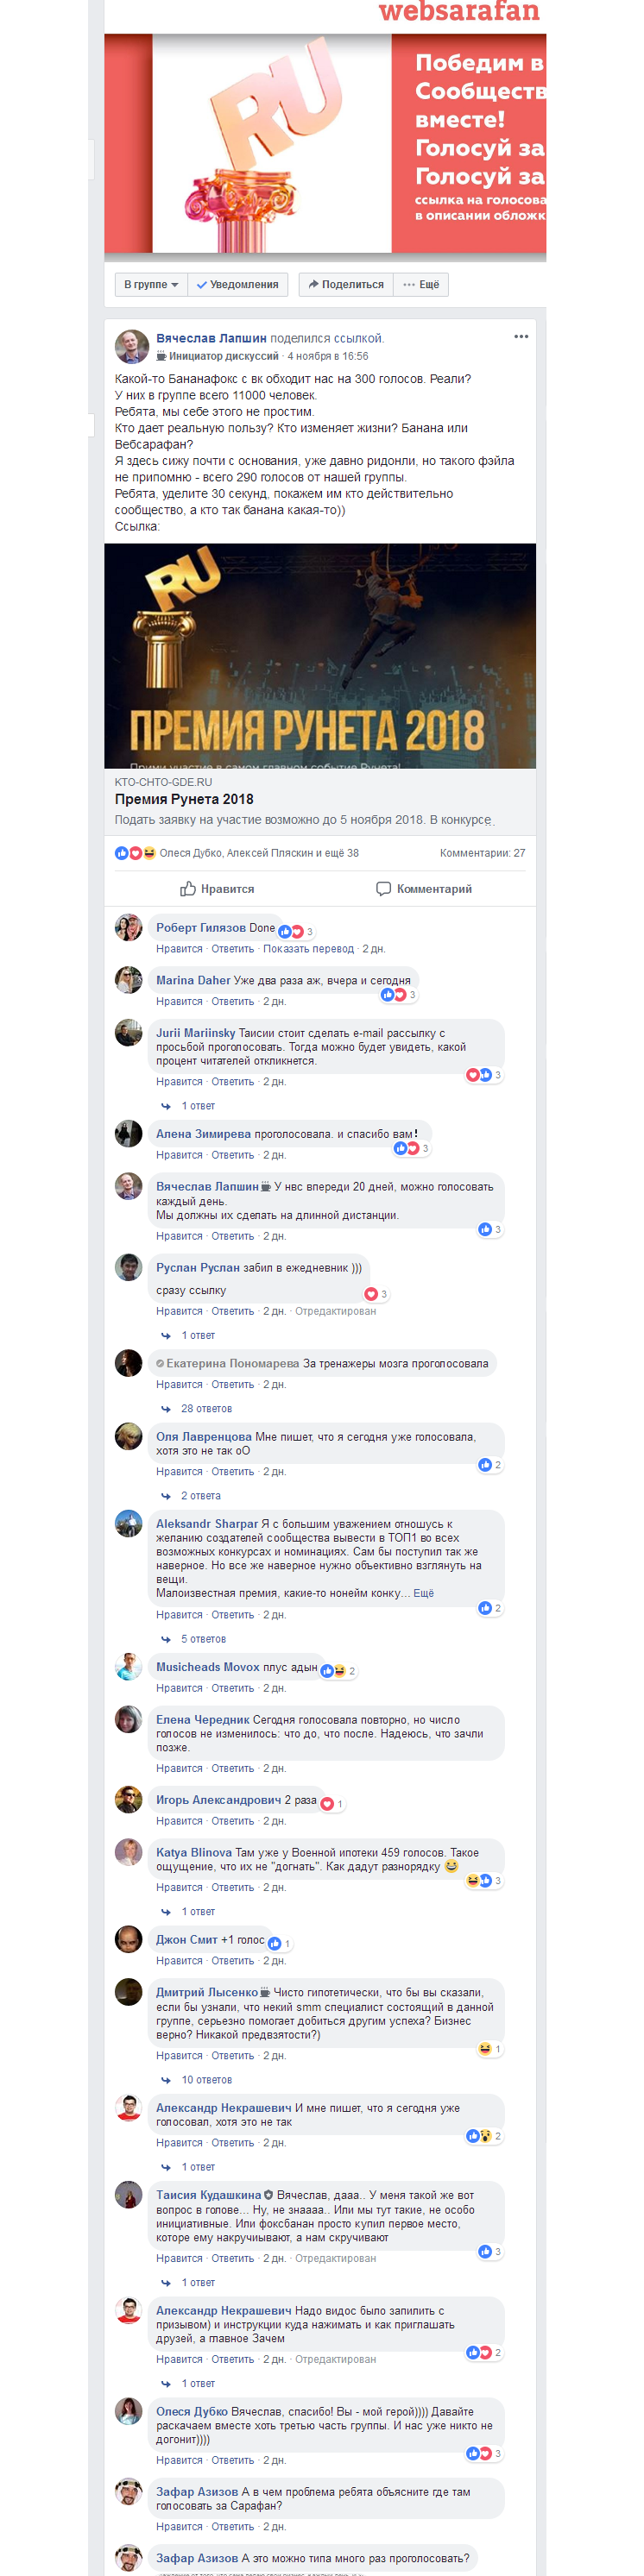Click Вячеслав Лапшин's profile avatar on post

click(x=132, y=346)
